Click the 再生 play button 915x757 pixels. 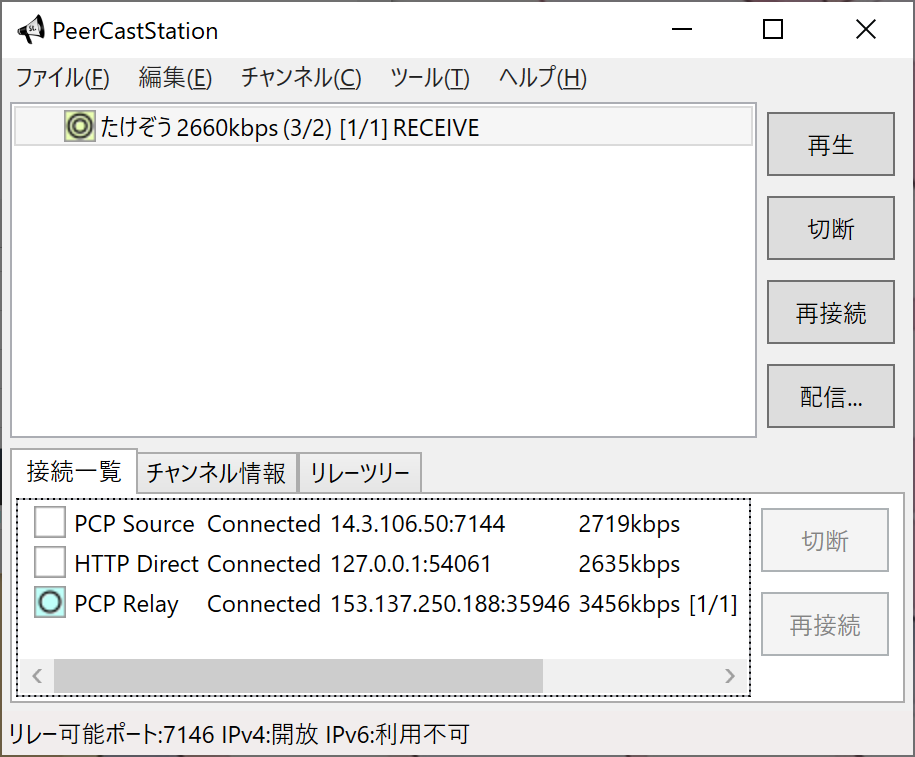coord(830,144)
